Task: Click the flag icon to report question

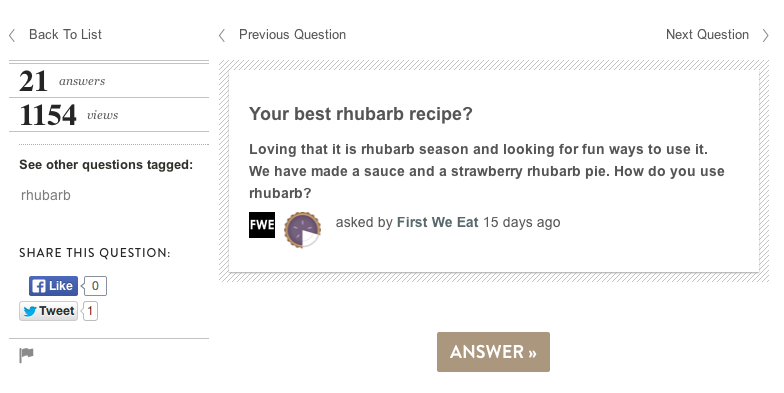Action: (x=26, y=355)
